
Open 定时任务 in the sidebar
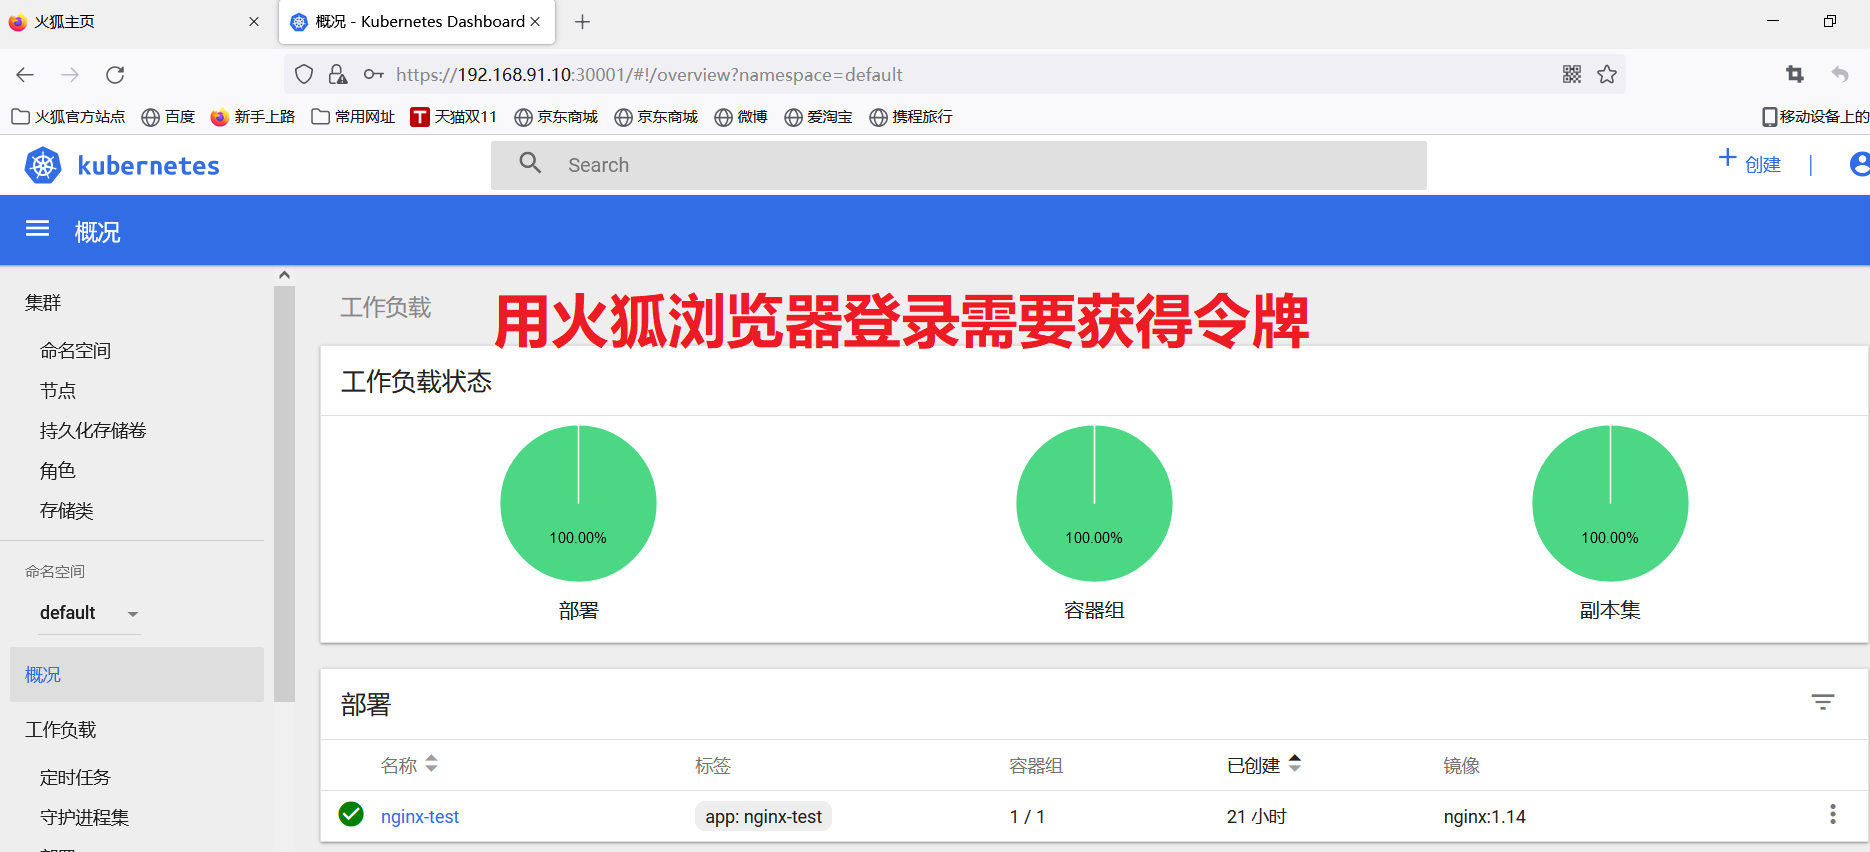75,778
